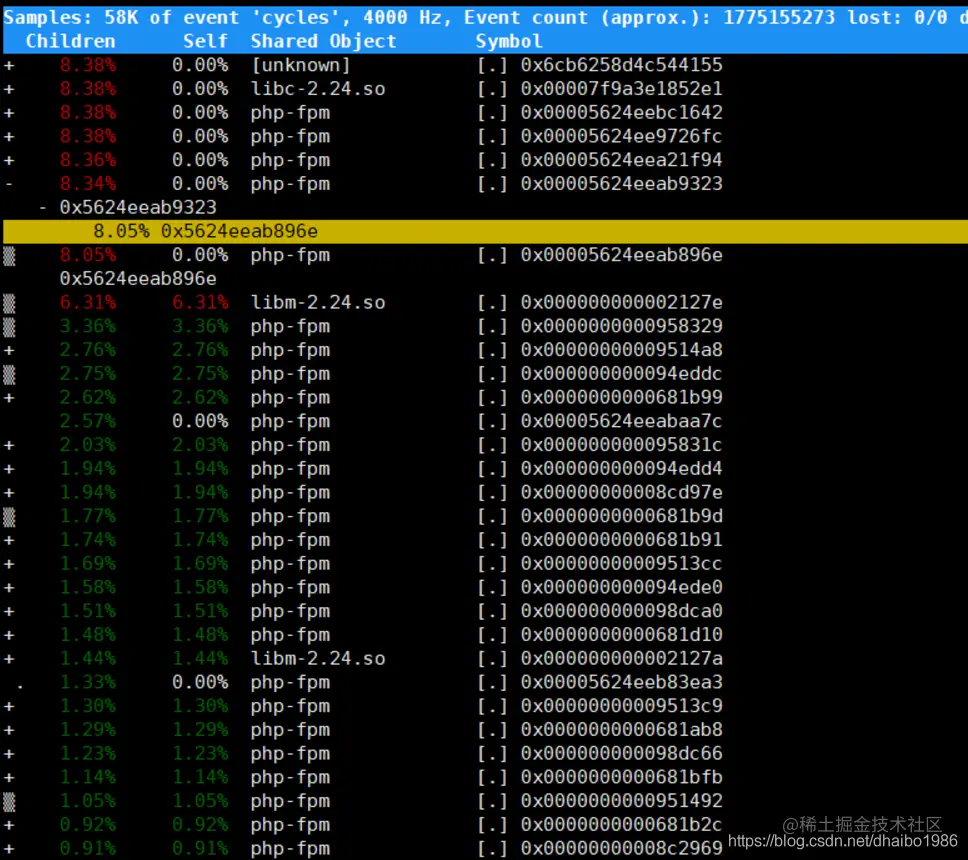Click the 8.36% Children value

tap(88, 161)
